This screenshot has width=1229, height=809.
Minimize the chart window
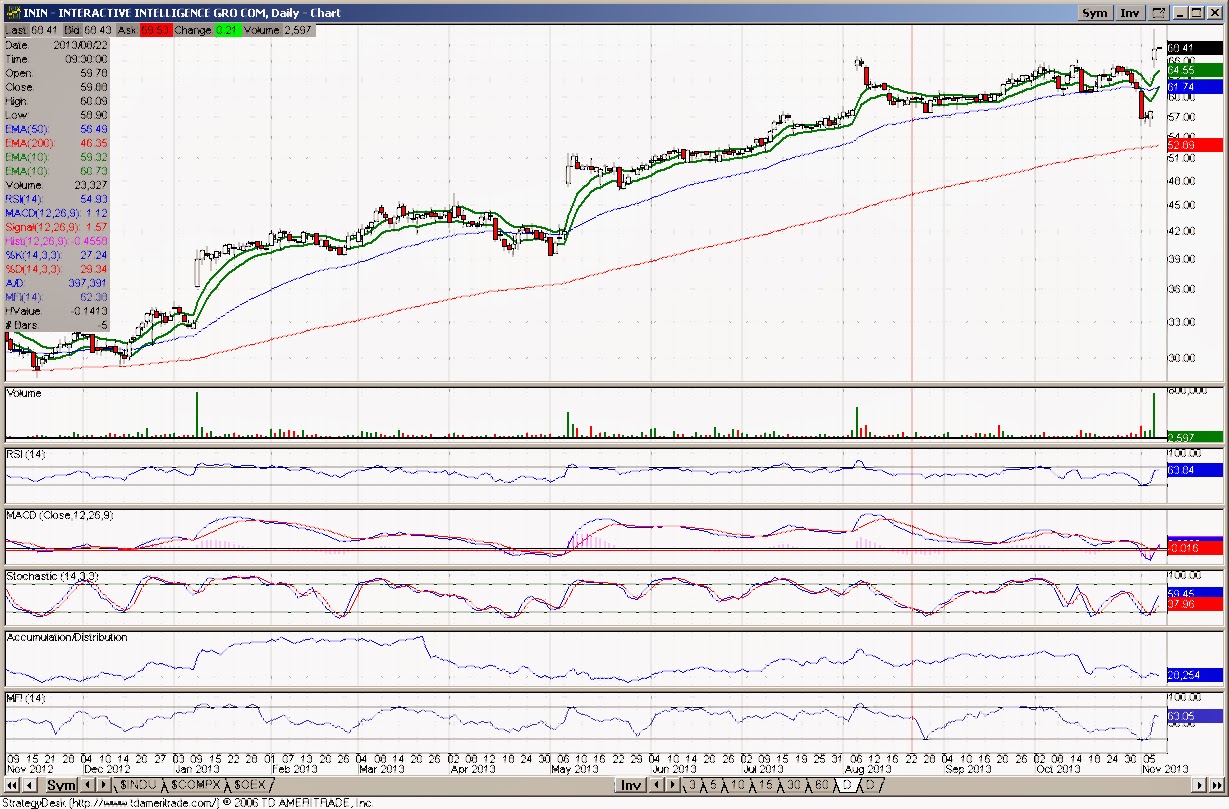click(x=1181, y=13)
